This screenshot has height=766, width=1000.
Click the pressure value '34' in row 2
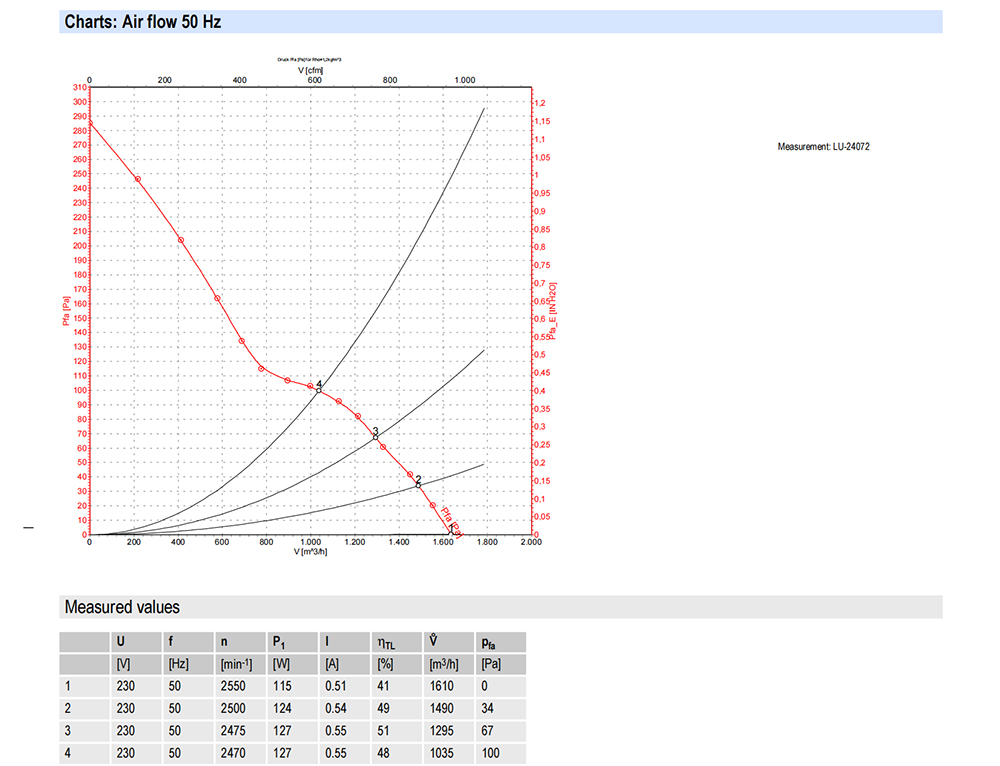click(487, 709)
